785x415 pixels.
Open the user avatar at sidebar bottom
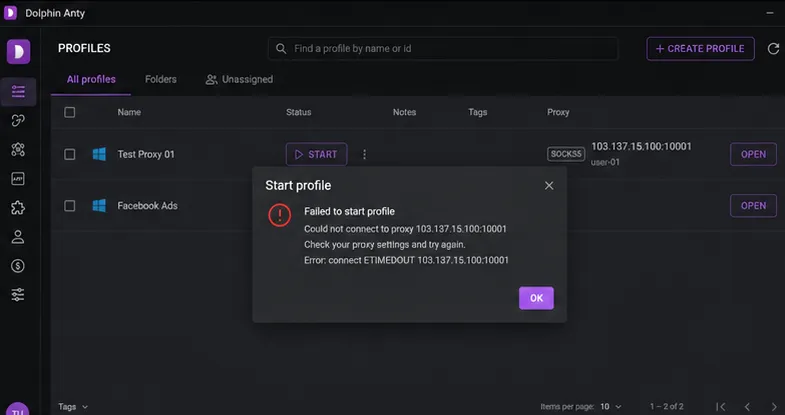(x=18, y=408)
